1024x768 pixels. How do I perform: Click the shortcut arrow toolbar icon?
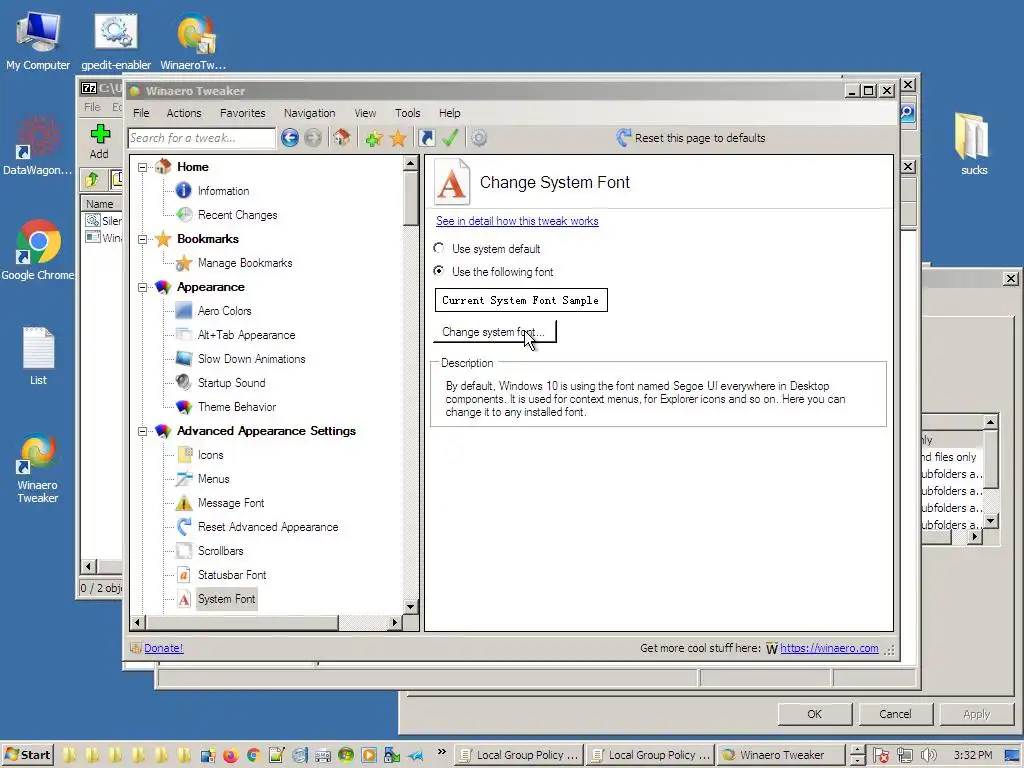(x=426, y=138)
